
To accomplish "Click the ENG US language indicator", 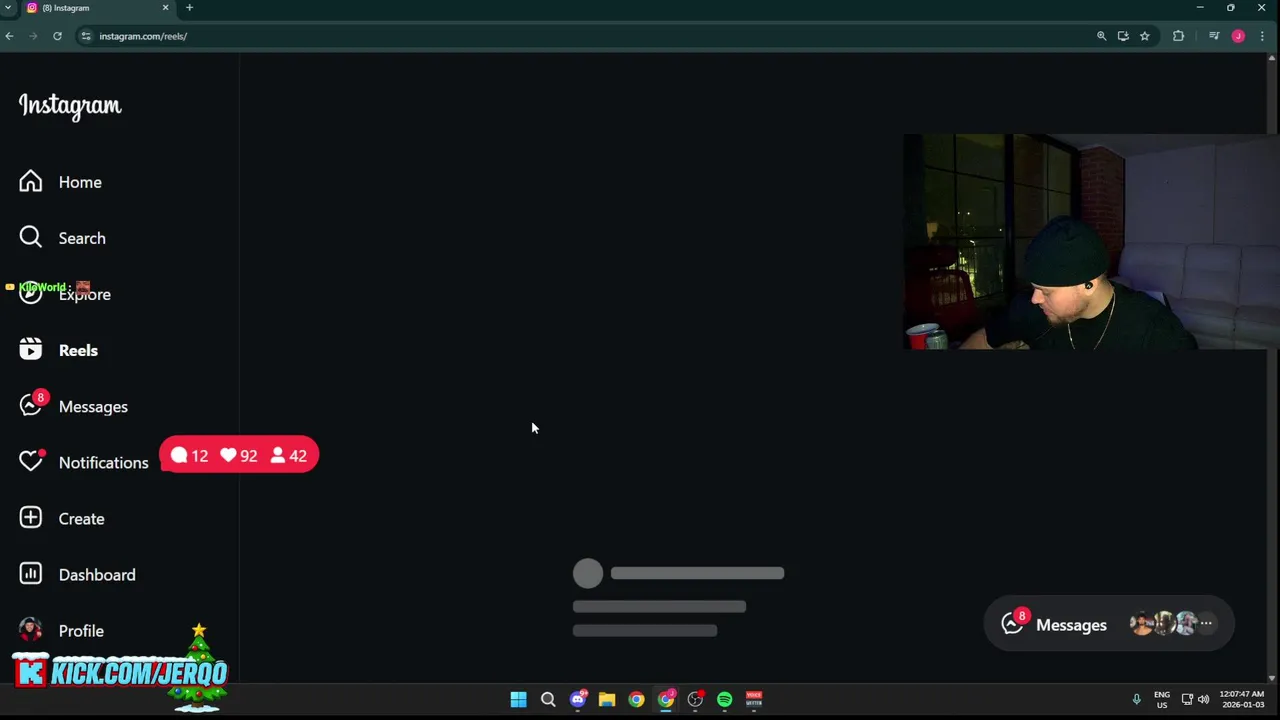I will pos(1162,699).
